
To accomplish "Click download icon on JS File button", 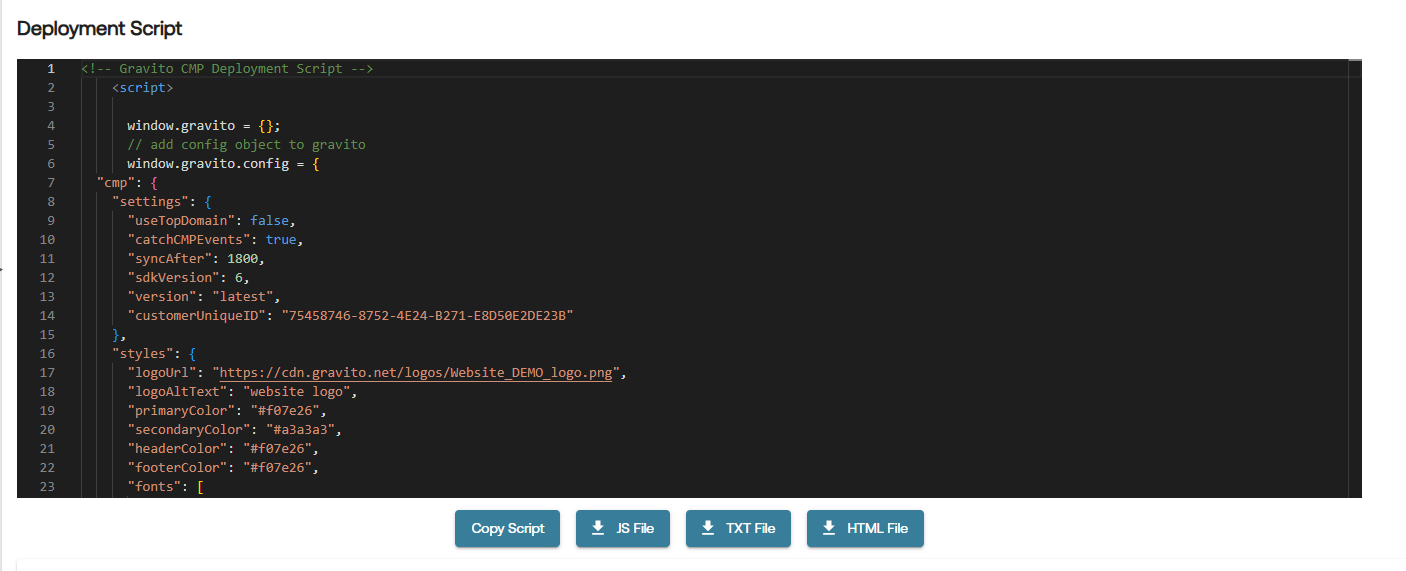I will click(598, 527).
